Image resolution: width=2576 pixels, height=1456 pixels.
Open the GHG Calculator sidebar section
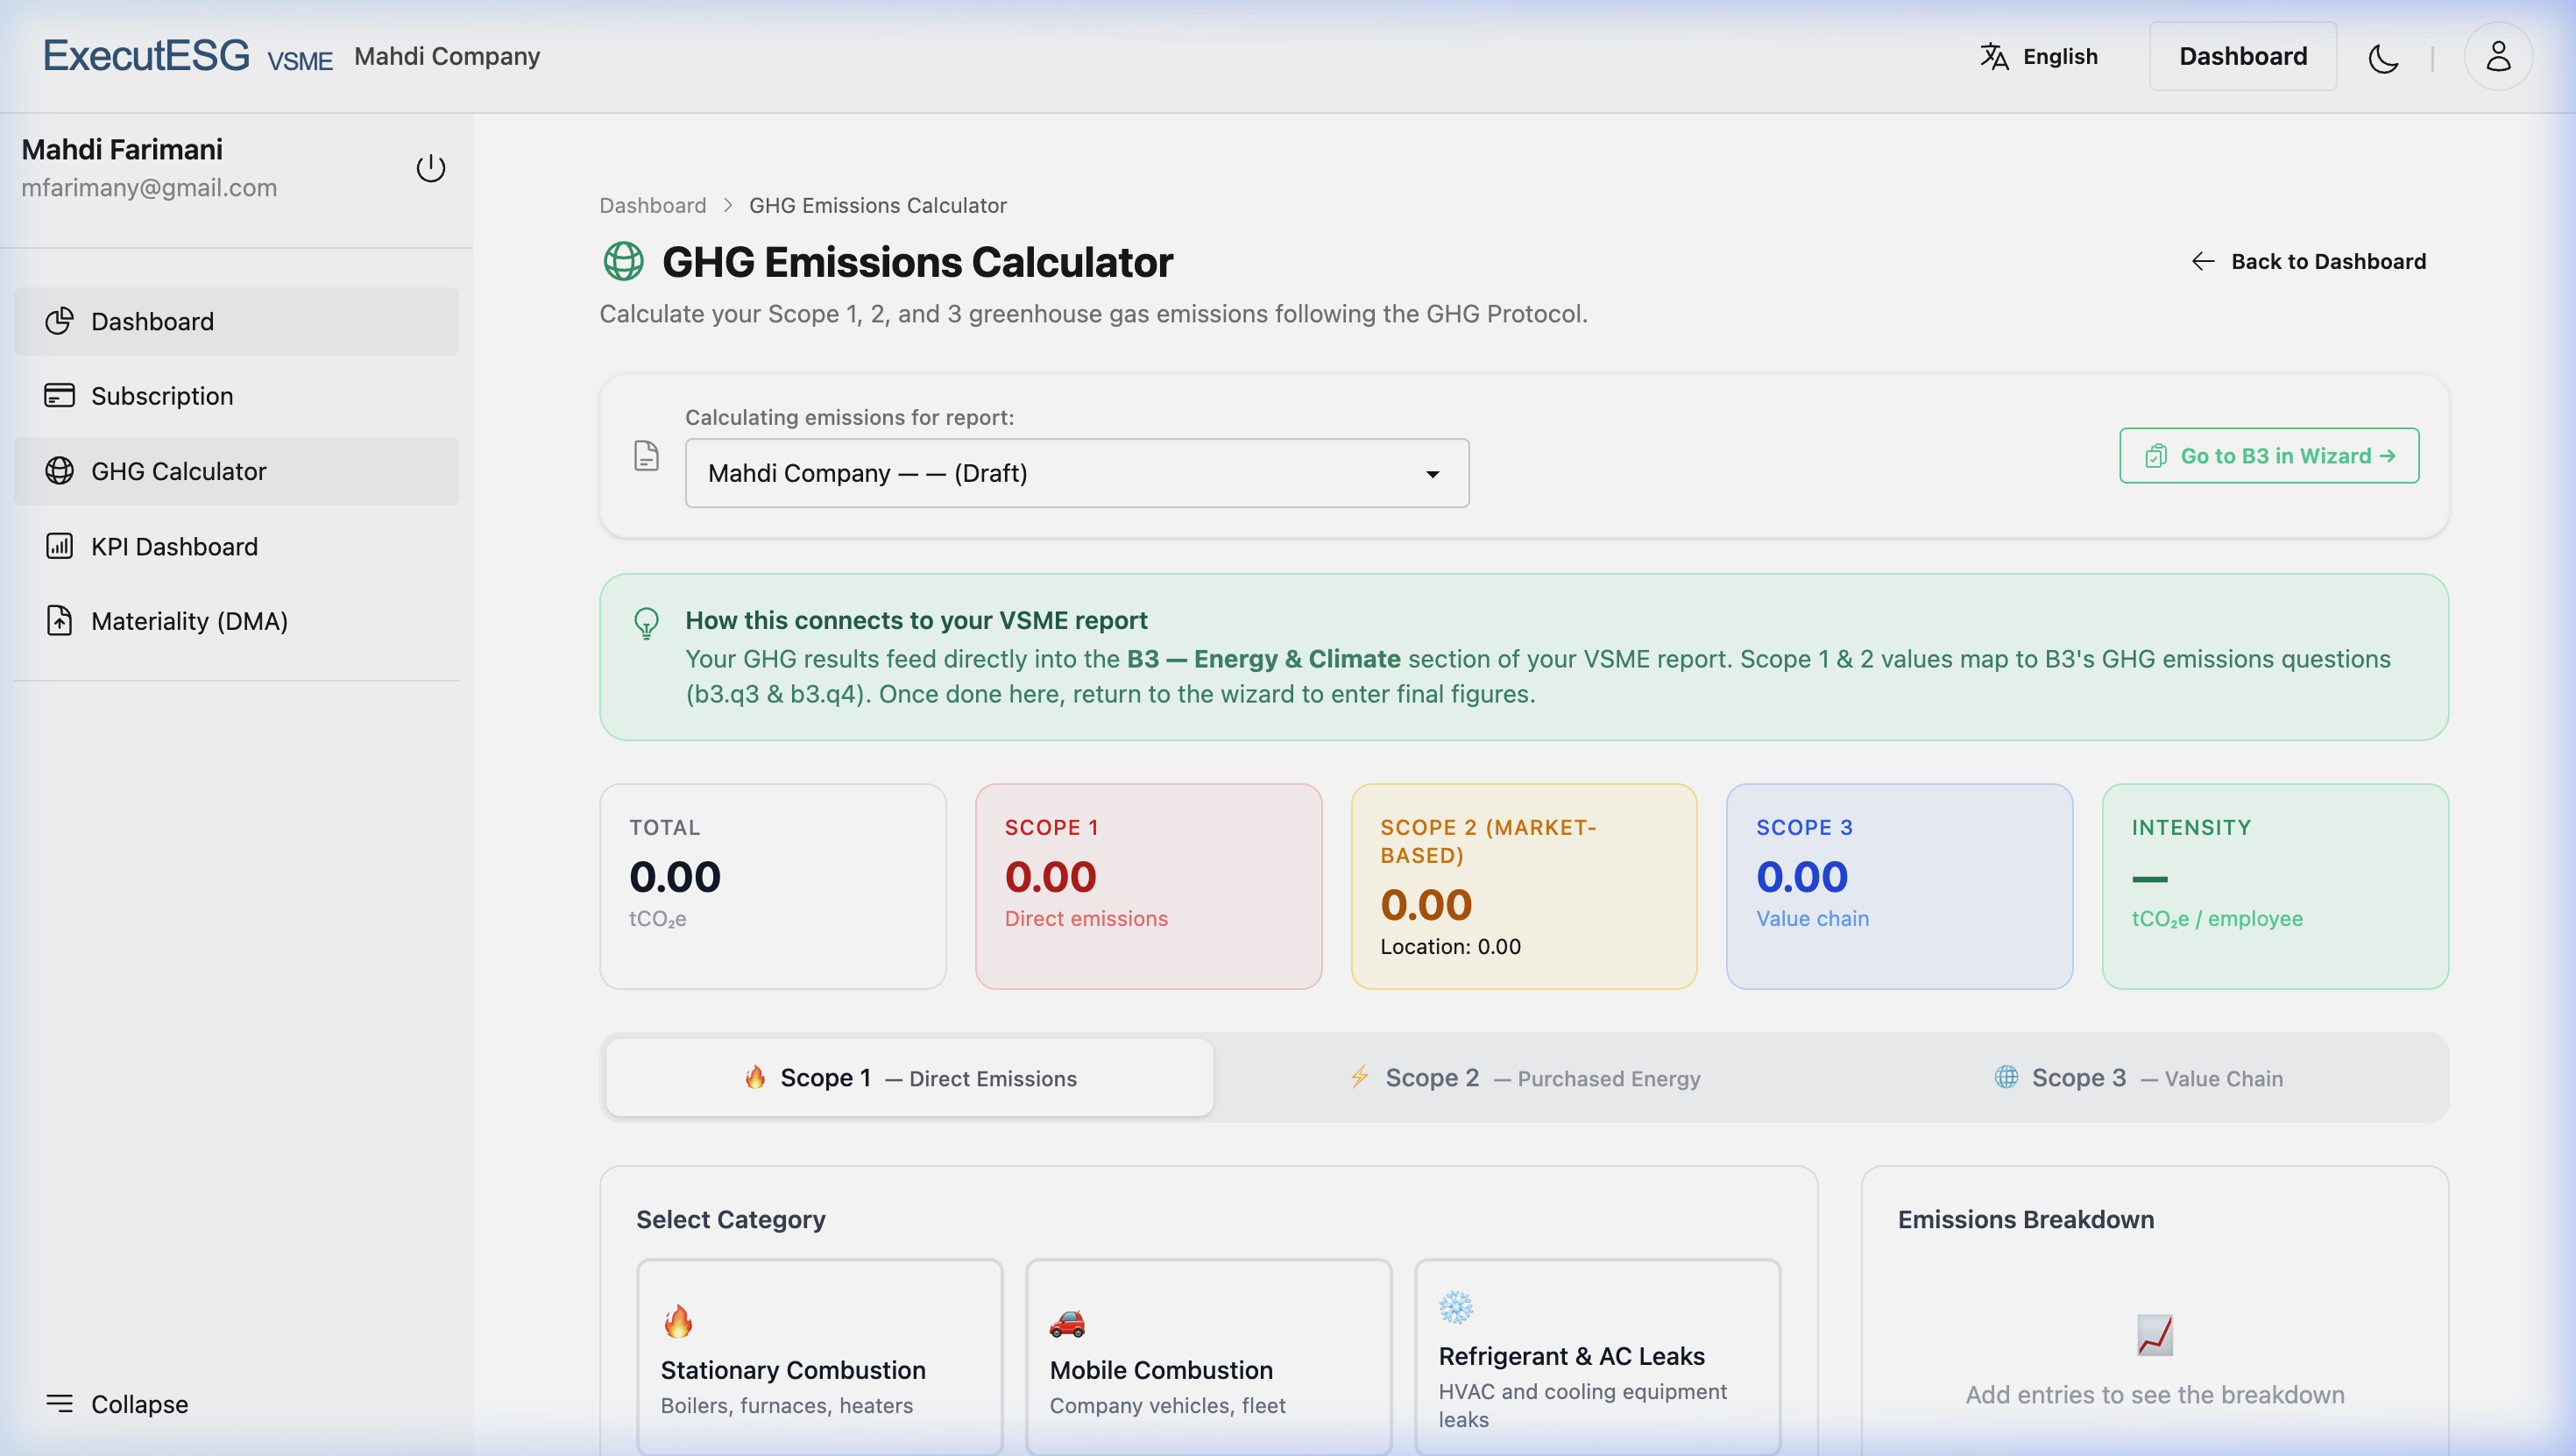178,470
